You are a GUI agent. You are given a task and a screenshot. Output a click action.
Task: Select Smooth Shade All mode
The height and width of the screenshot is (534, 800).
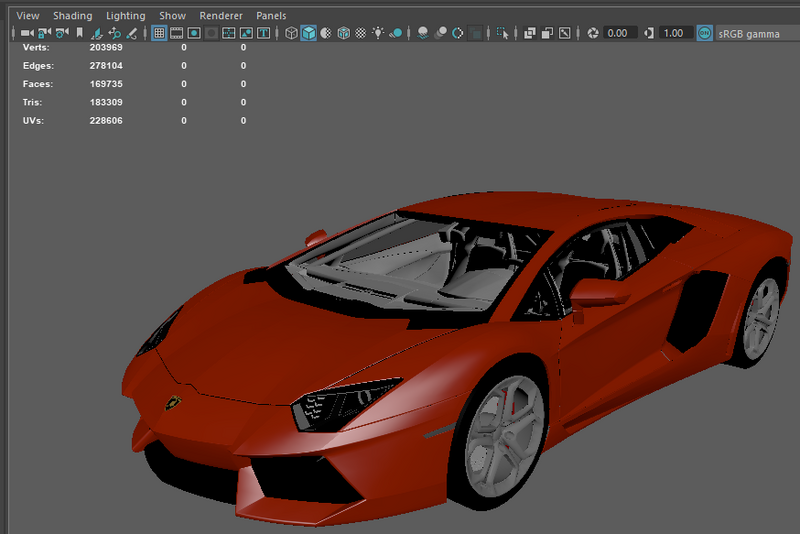click(x=309, y=33)
